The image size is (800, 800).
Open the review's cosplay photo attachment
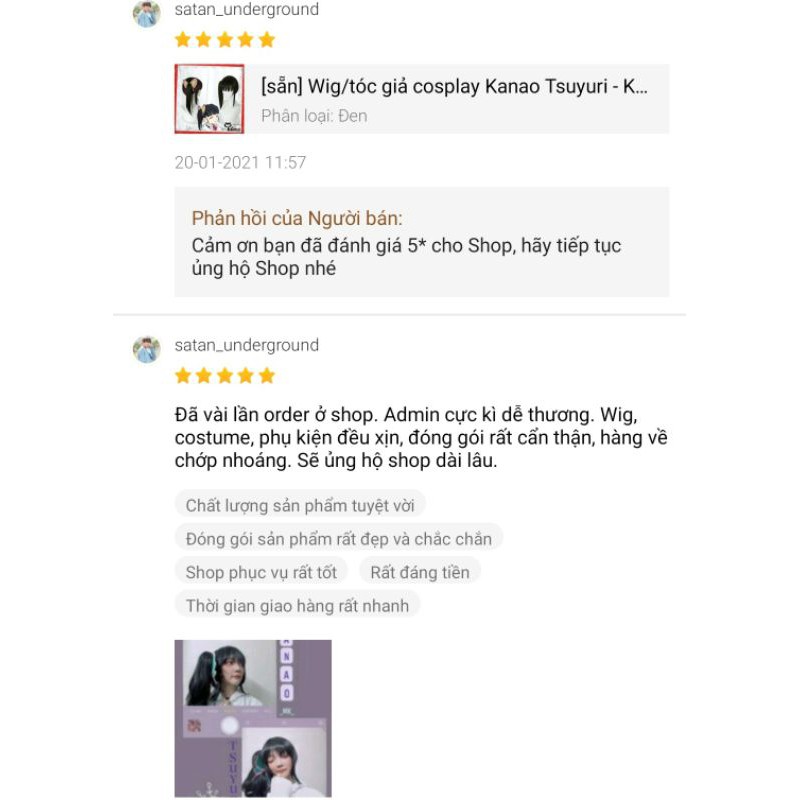[x=253, y=718]
